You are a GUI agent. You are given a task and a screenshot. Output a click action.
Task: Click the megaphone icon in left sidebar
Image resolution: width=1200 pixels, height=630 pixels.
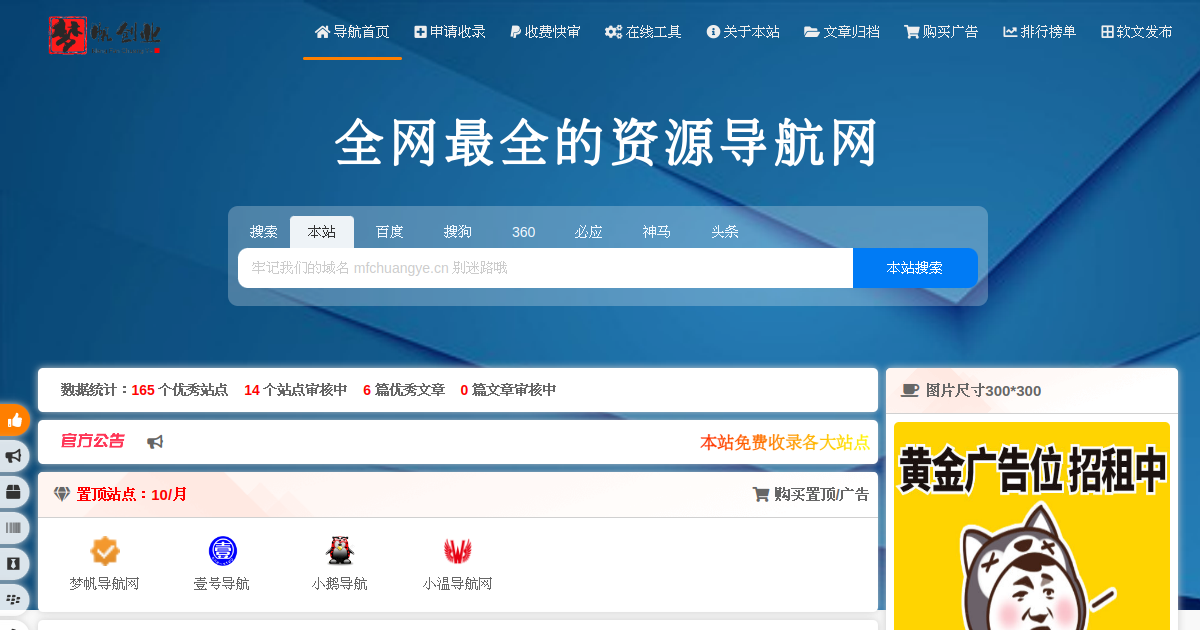(x=14, y=456)
